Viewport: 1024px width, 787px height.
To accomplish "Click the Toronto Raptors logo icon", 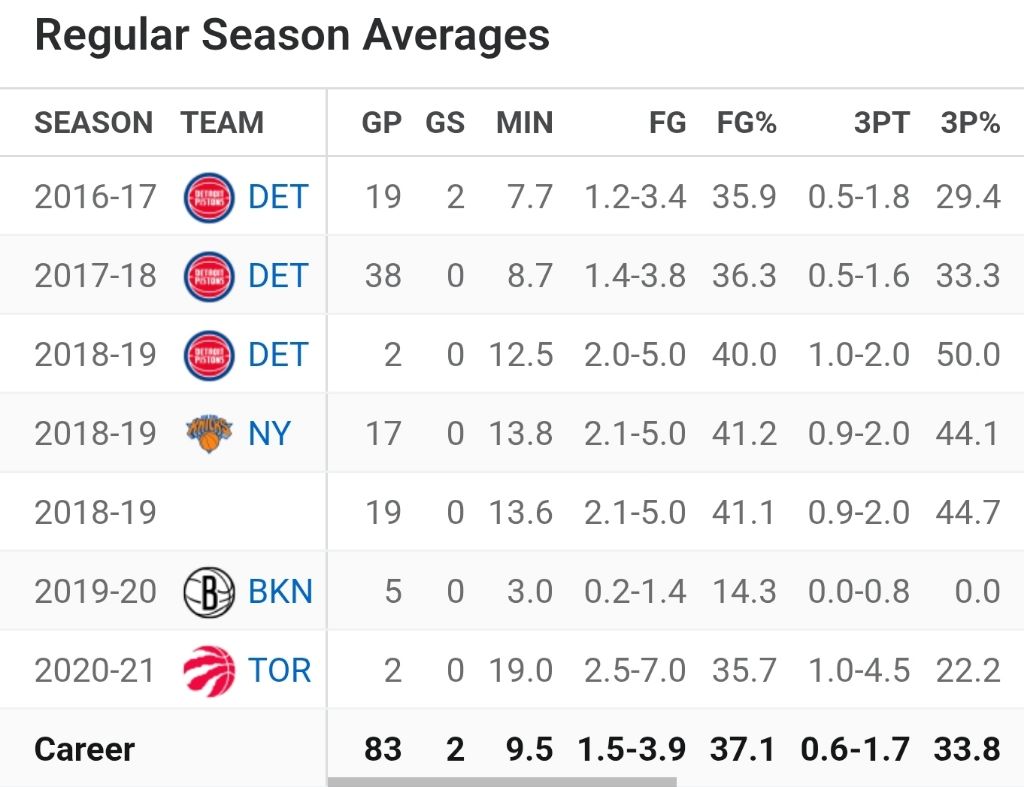I will pos(209,670).
